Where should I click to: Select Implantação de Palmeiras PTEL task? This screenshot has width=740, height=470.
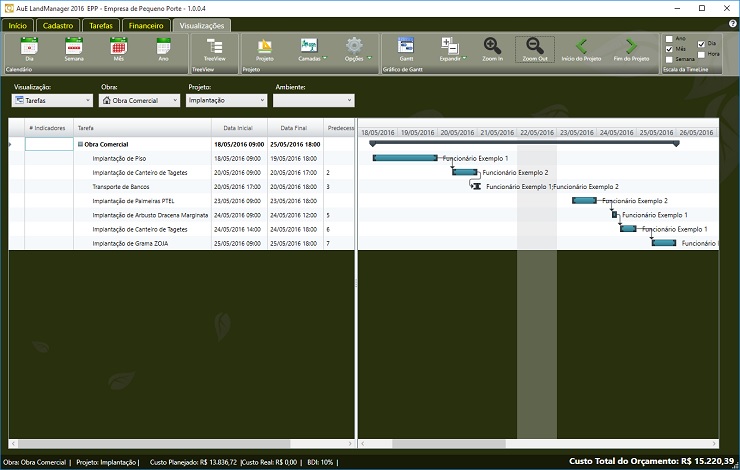[133, 201]
